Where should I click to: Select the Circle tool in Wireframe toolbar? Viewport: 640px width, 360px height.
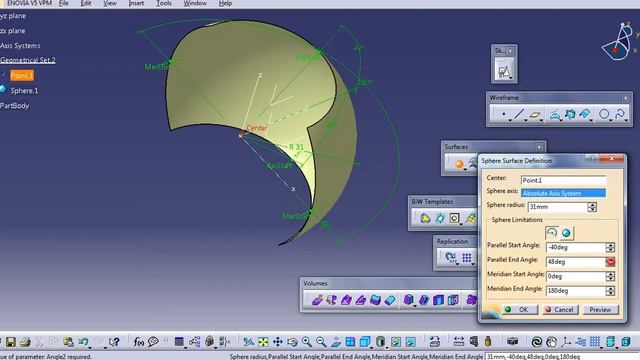[604, 114]
